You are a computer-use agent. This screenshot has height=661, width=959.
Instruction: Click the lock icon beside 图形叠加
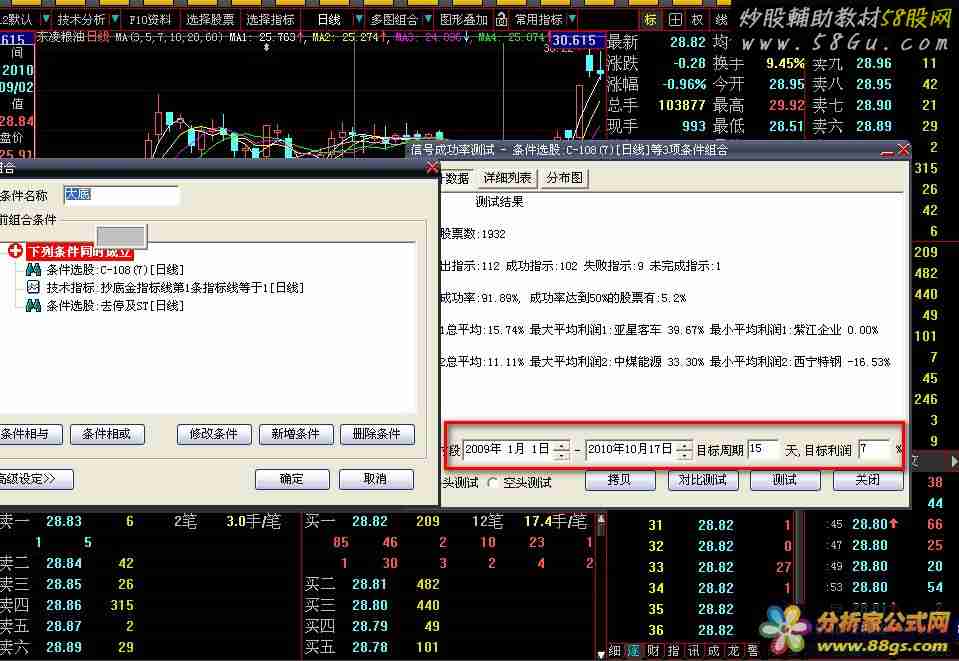pyautogui.click(x=502, y=20)
